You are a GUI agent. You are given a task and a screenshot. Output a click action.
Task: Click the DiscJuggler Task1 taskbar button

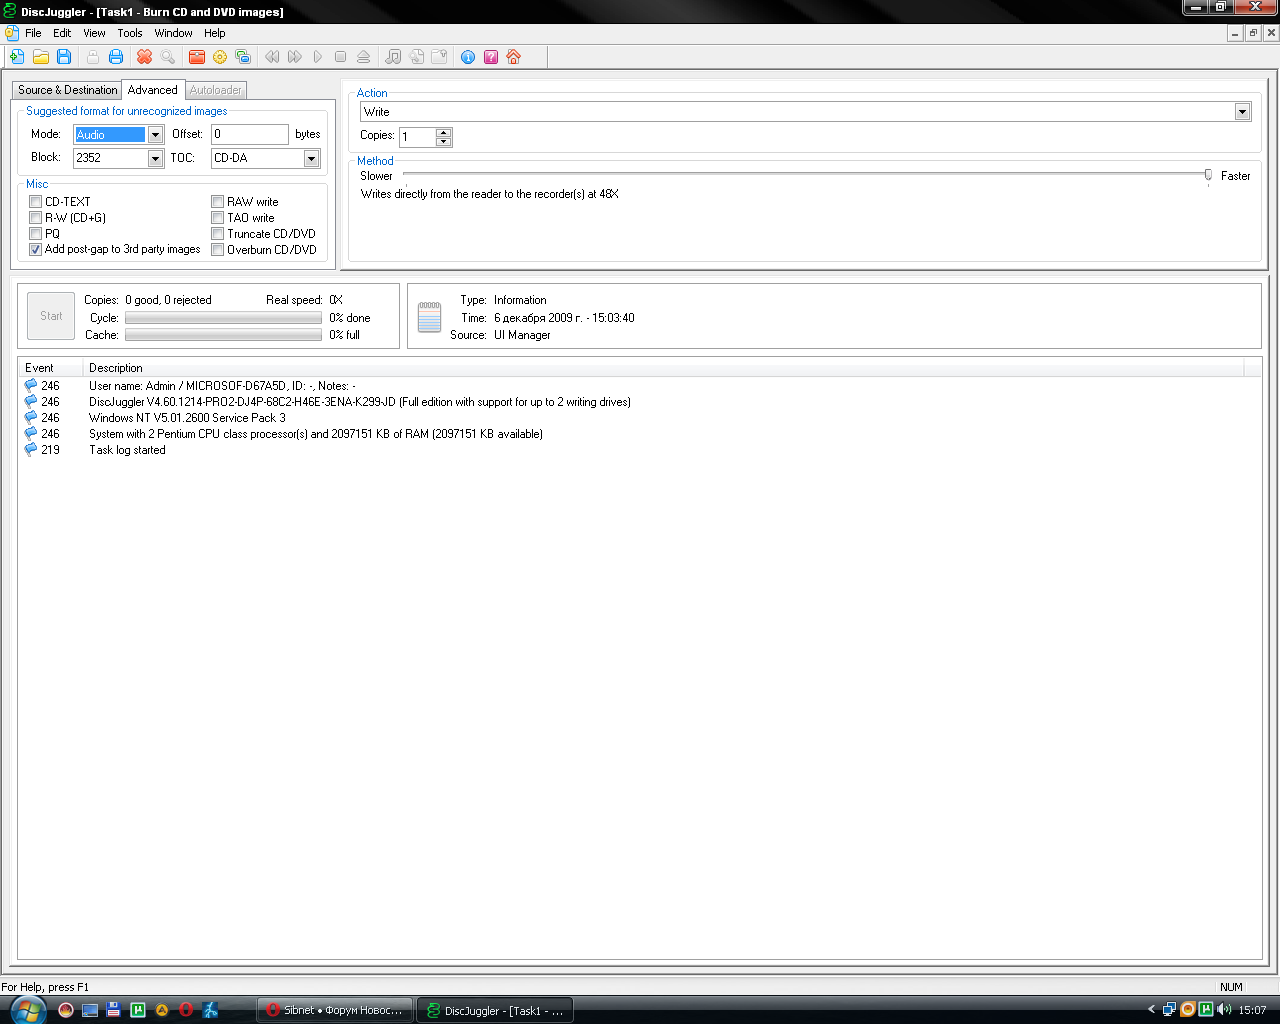(494, 1010)
